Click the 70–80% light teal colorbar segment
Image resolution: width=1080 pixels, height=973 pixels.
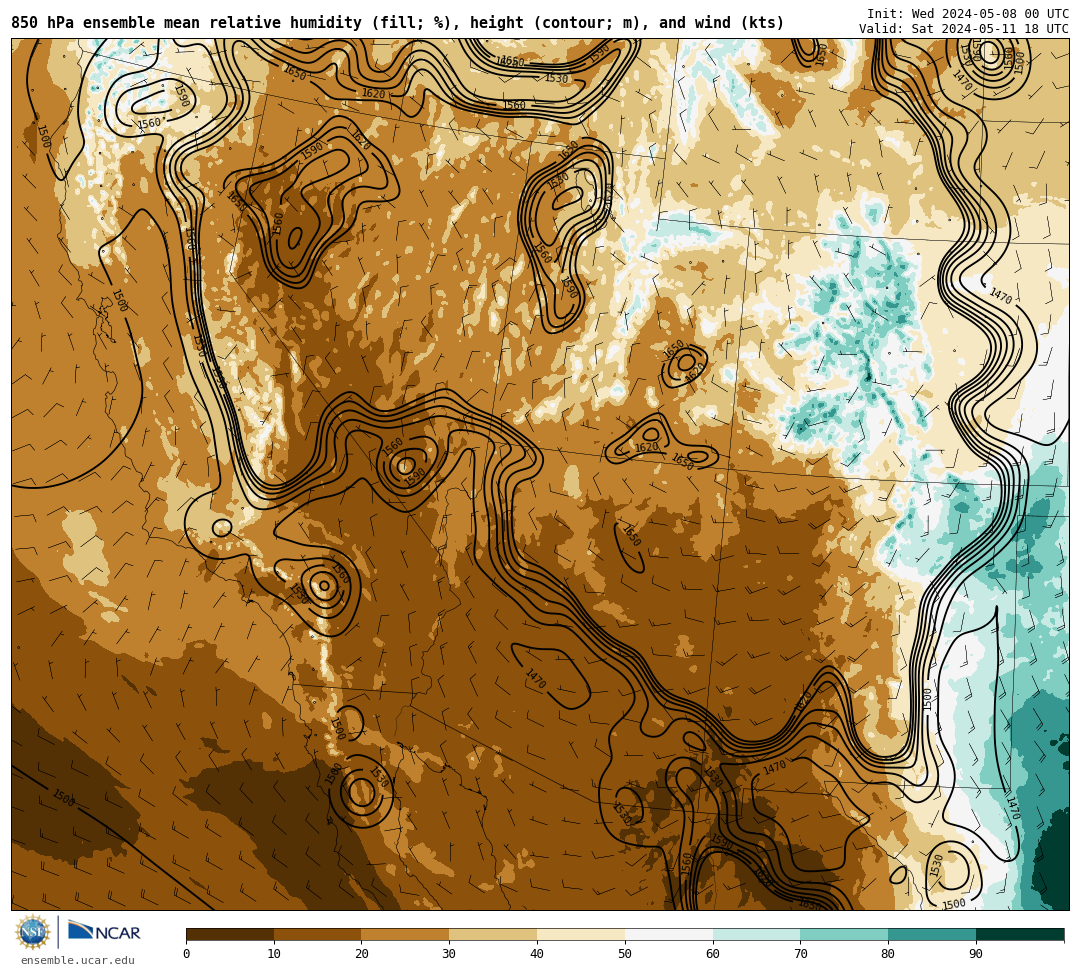(844, 934)
